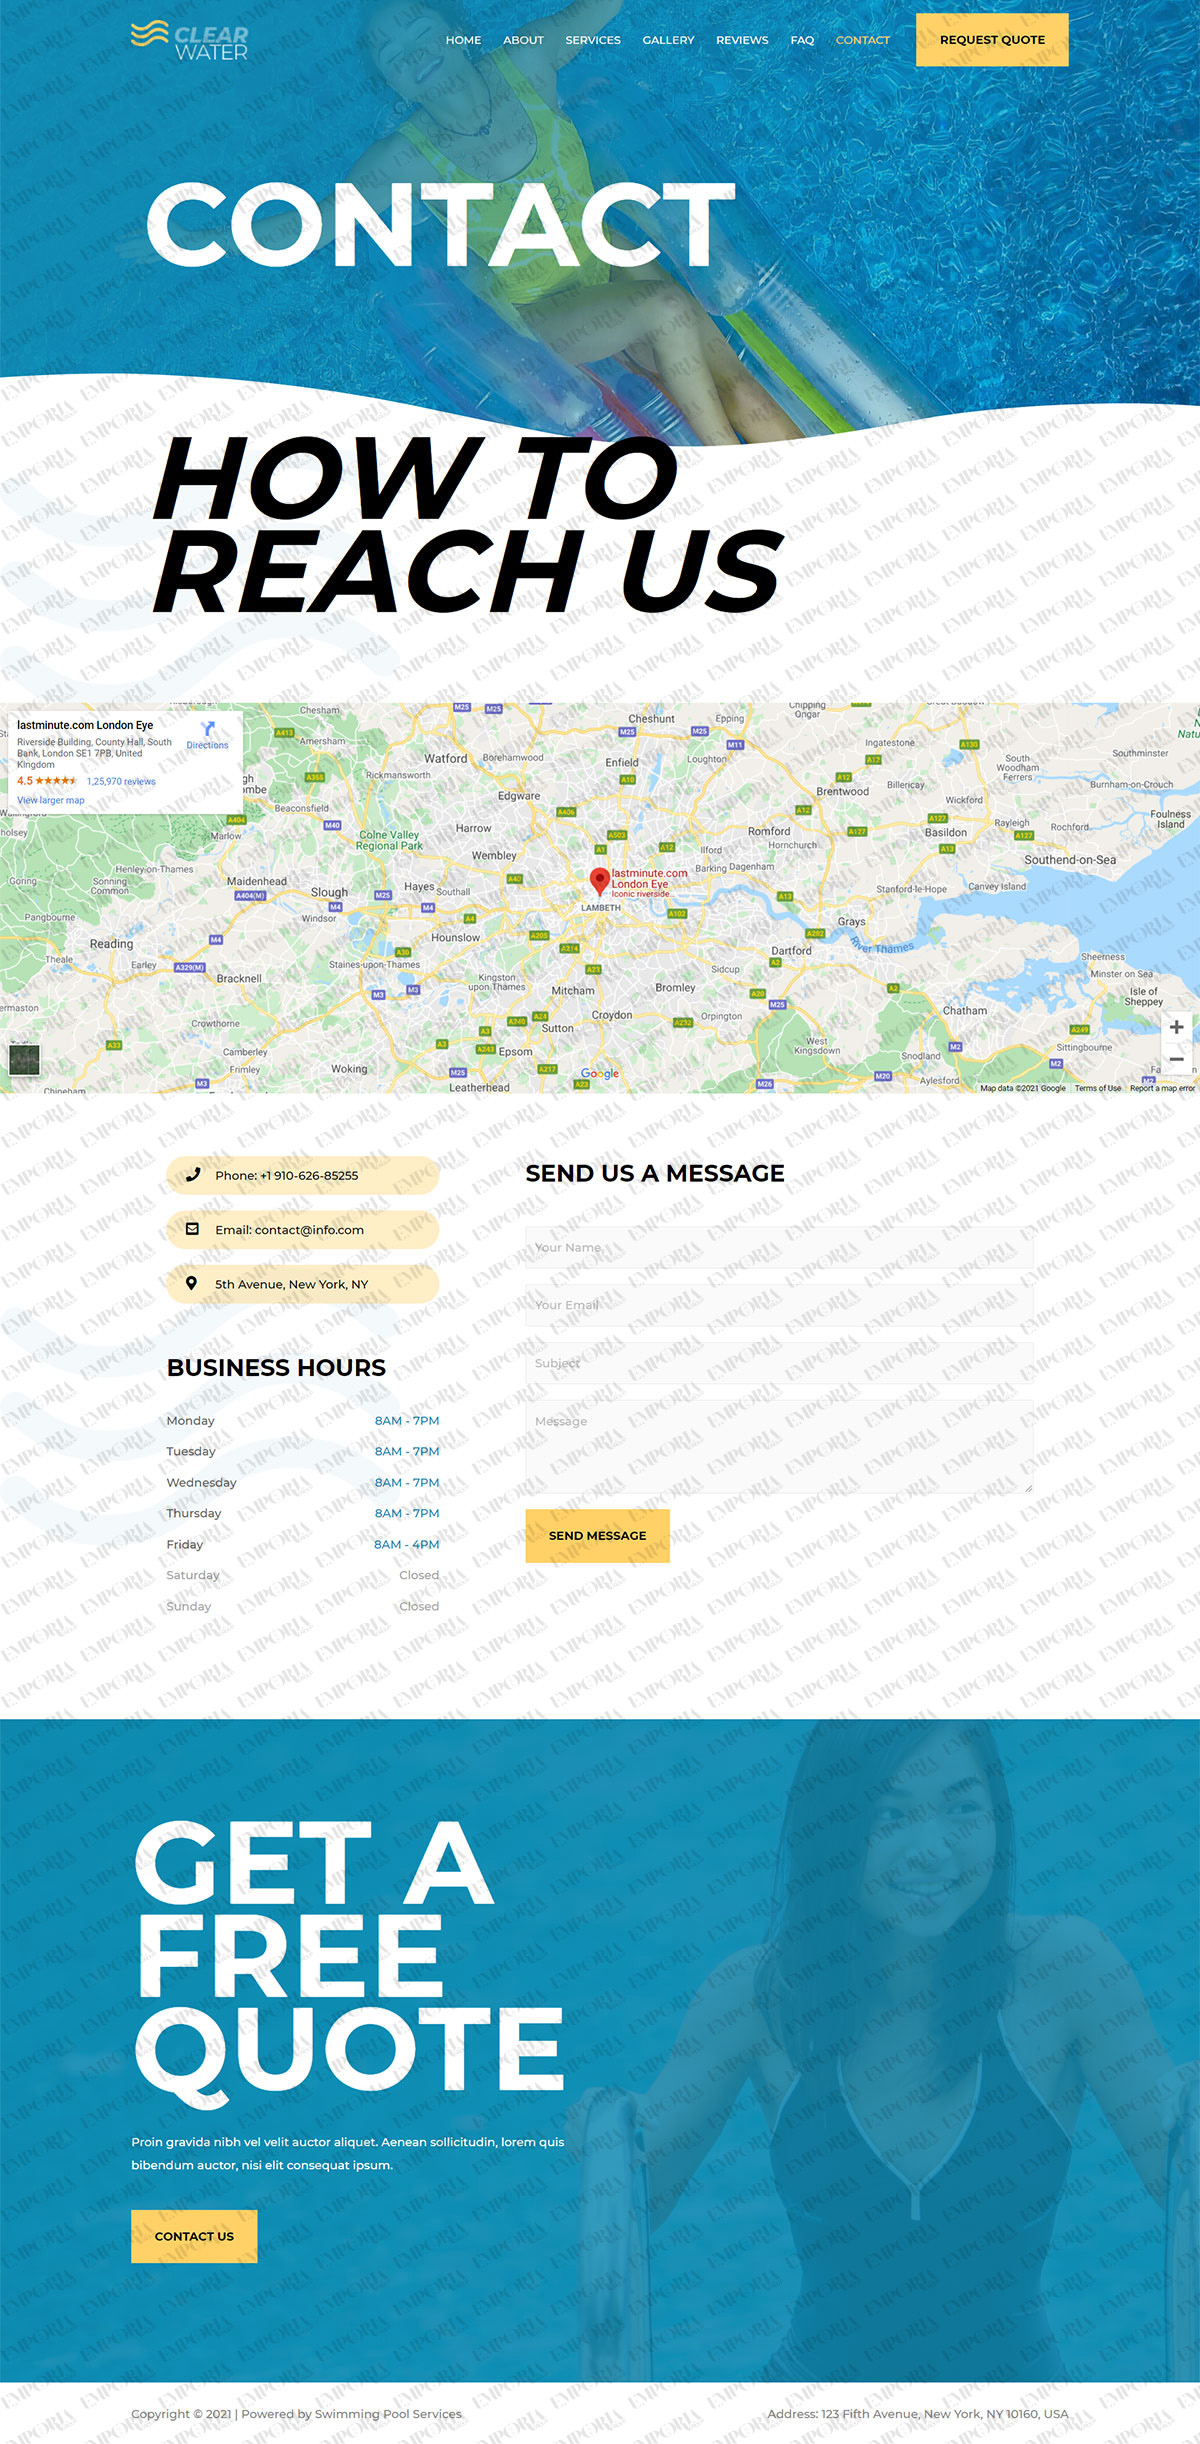Go to the Gallery page
The width and height of the screenshot is (1200, 2444).
pos(668,40)
